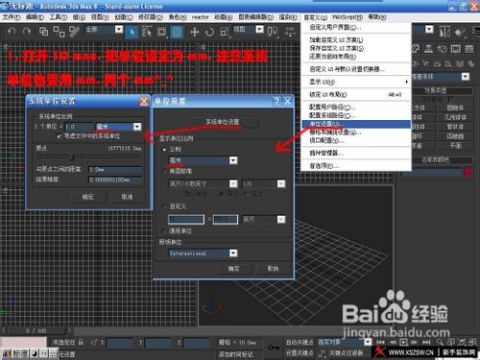Open system unit 毫米 dropdown
Viewport: 480px width, 360px height.
click(137, 127)
